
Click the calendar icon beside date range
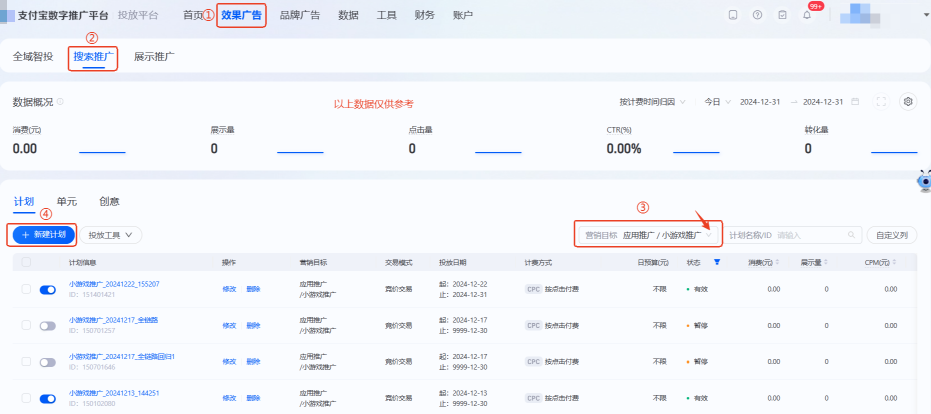(855, 102)
